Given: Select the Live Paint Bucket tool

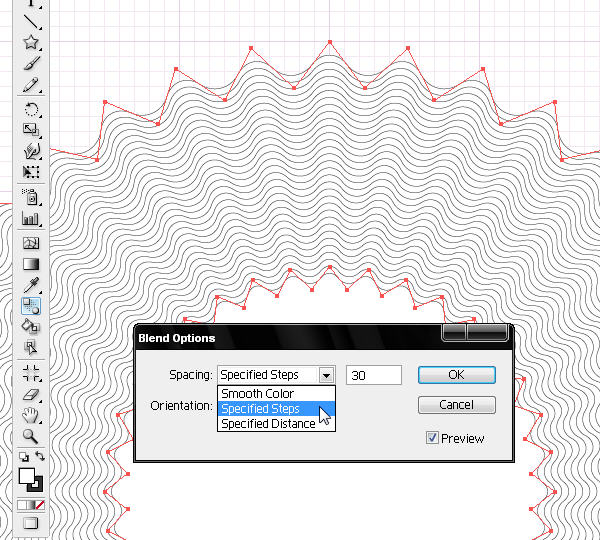Looking at the screenshot, I should [x=31, y=326].
